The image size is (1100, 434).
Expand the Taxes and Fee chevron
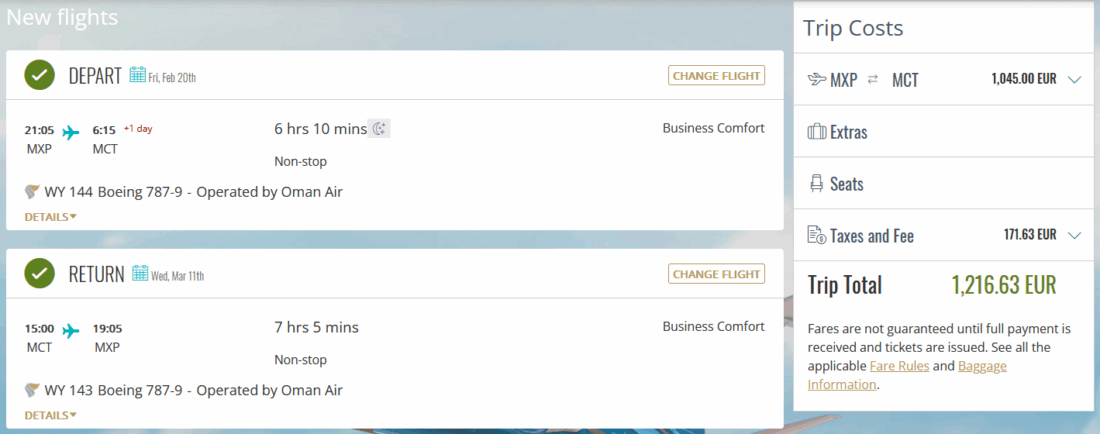click(x=1075, y=236)
